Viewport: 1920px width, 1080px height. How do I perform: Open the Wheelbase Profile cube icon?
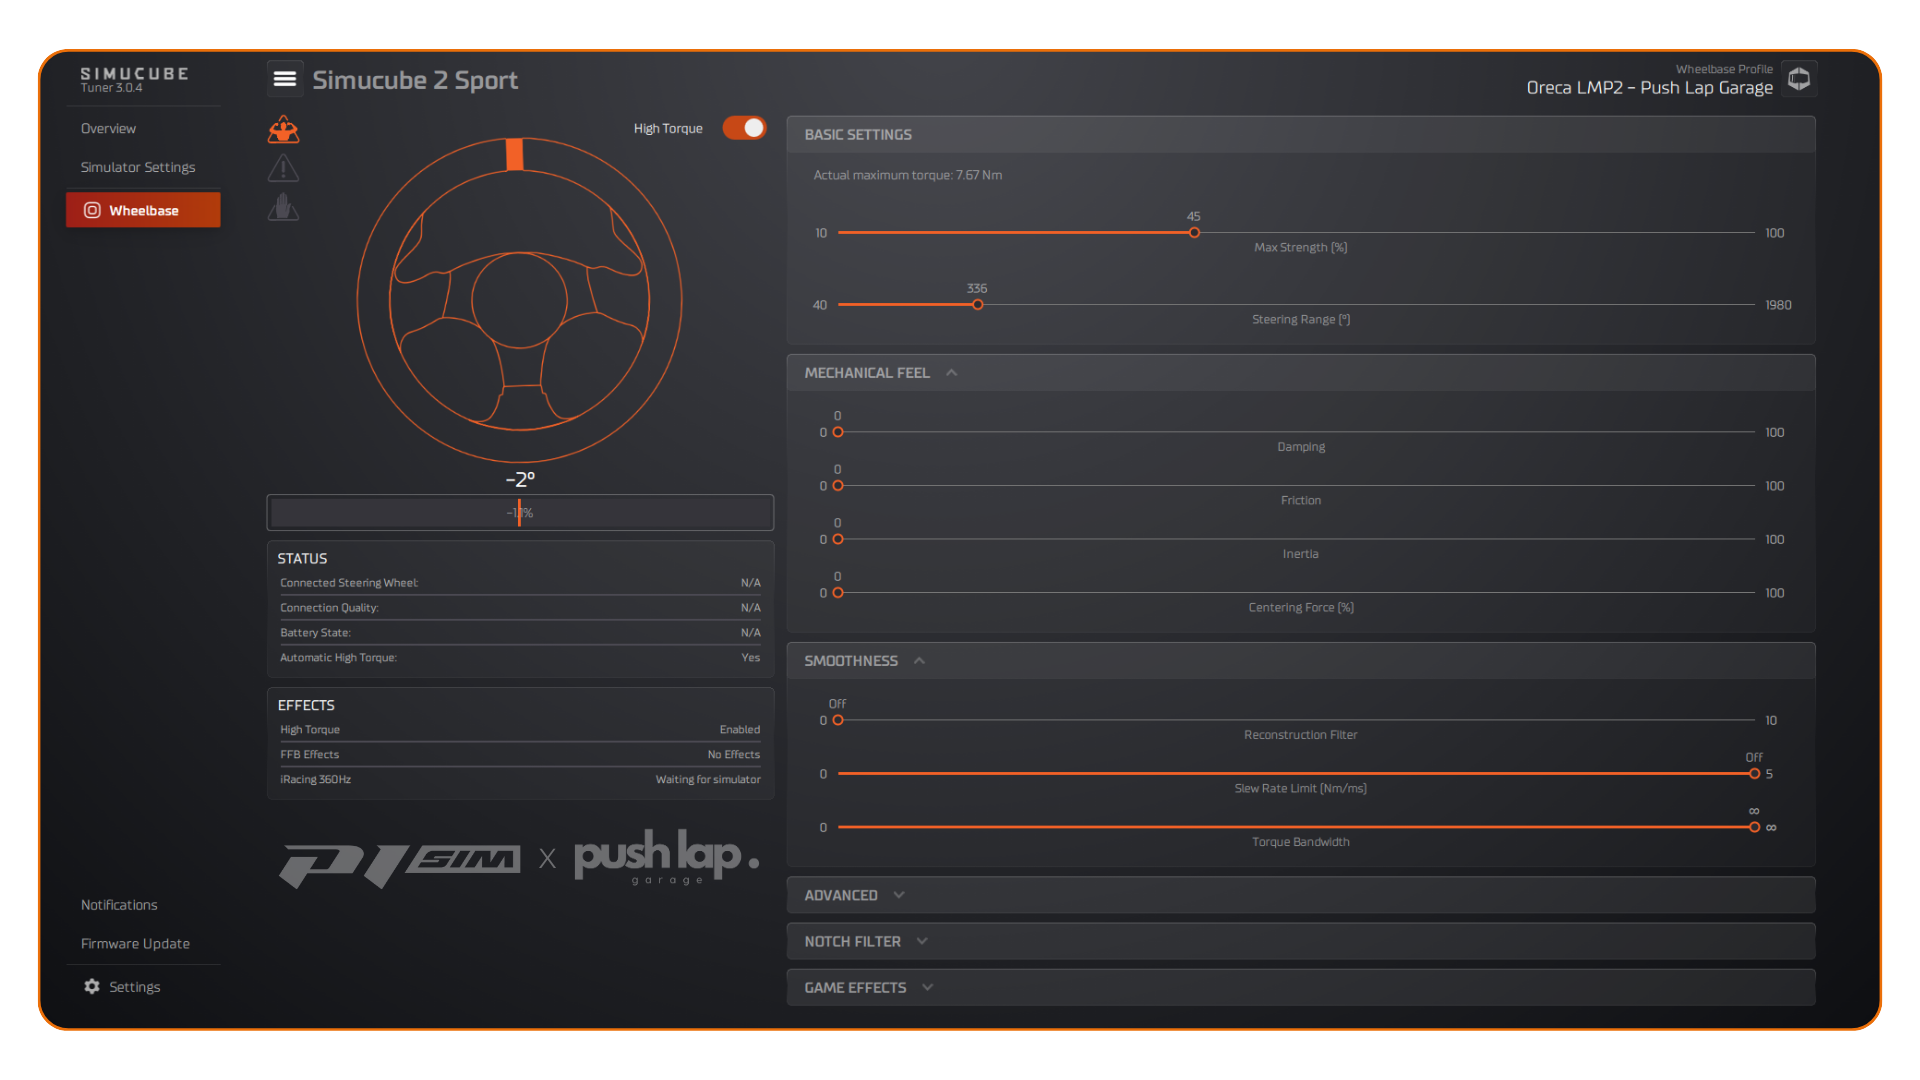coord(1799,79)
